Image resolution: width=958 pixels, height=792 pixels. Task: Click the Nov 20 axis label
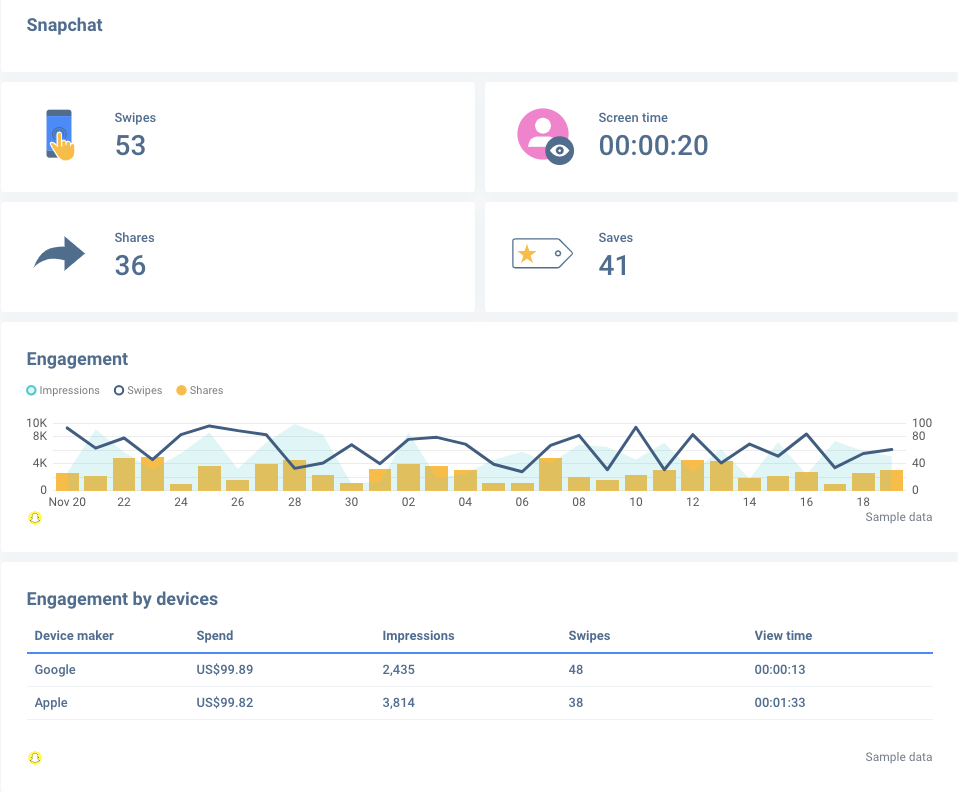[67, 502]
